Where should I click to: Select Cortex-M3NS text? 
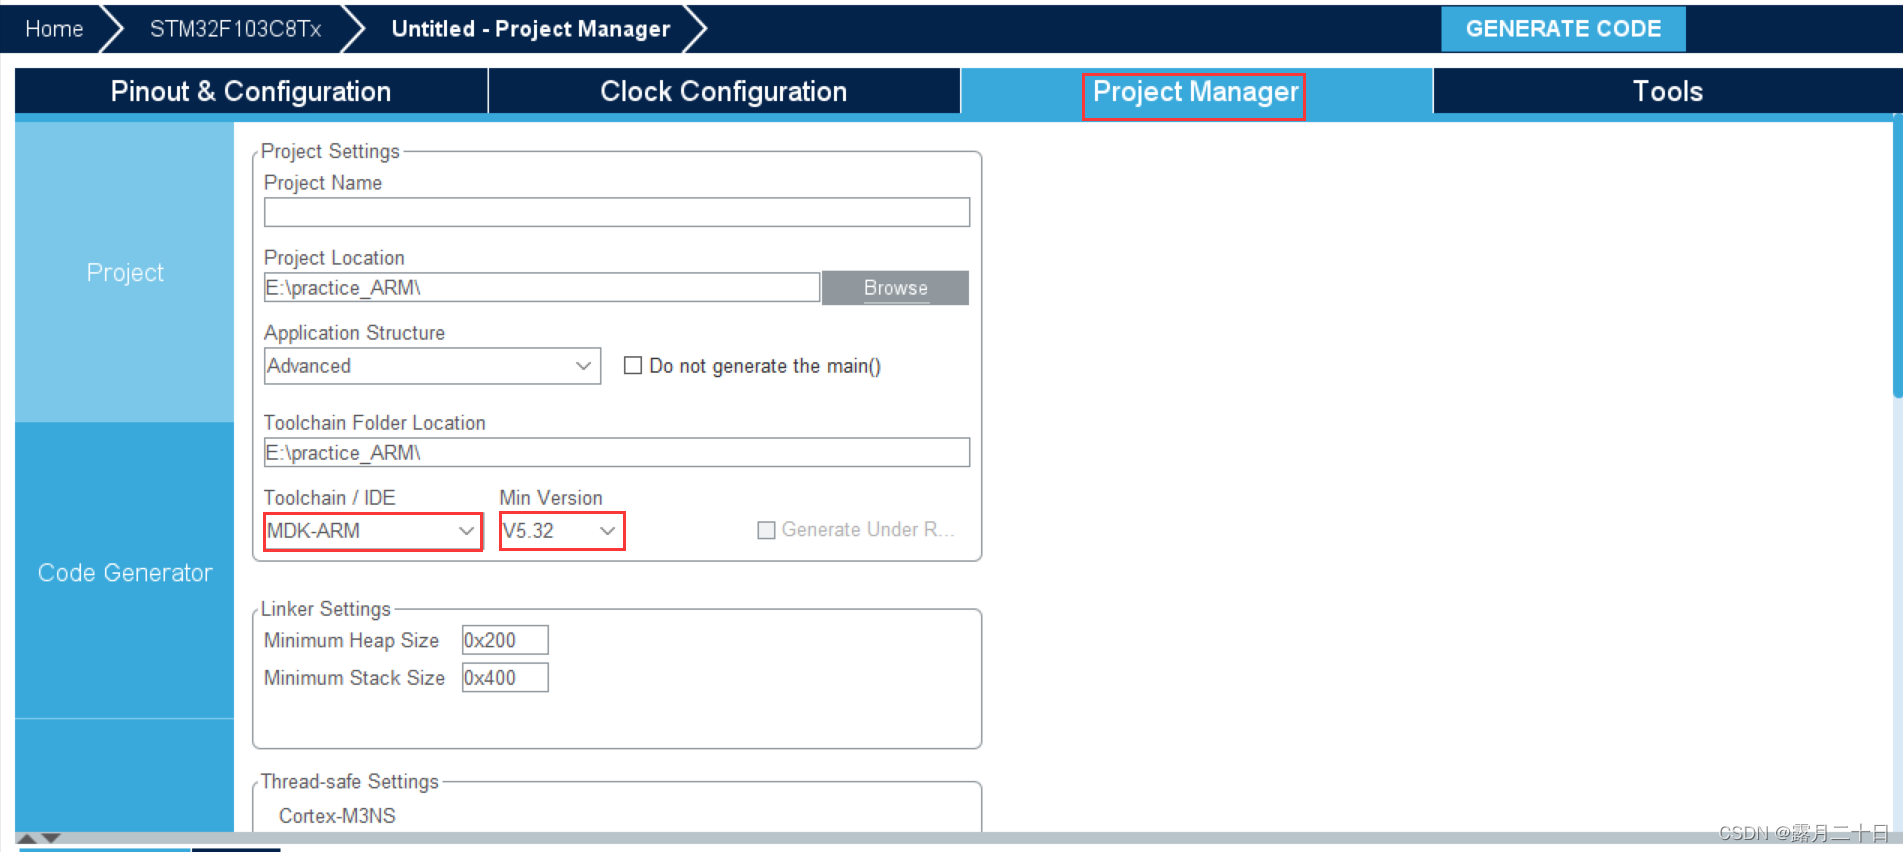pos(337,815)
